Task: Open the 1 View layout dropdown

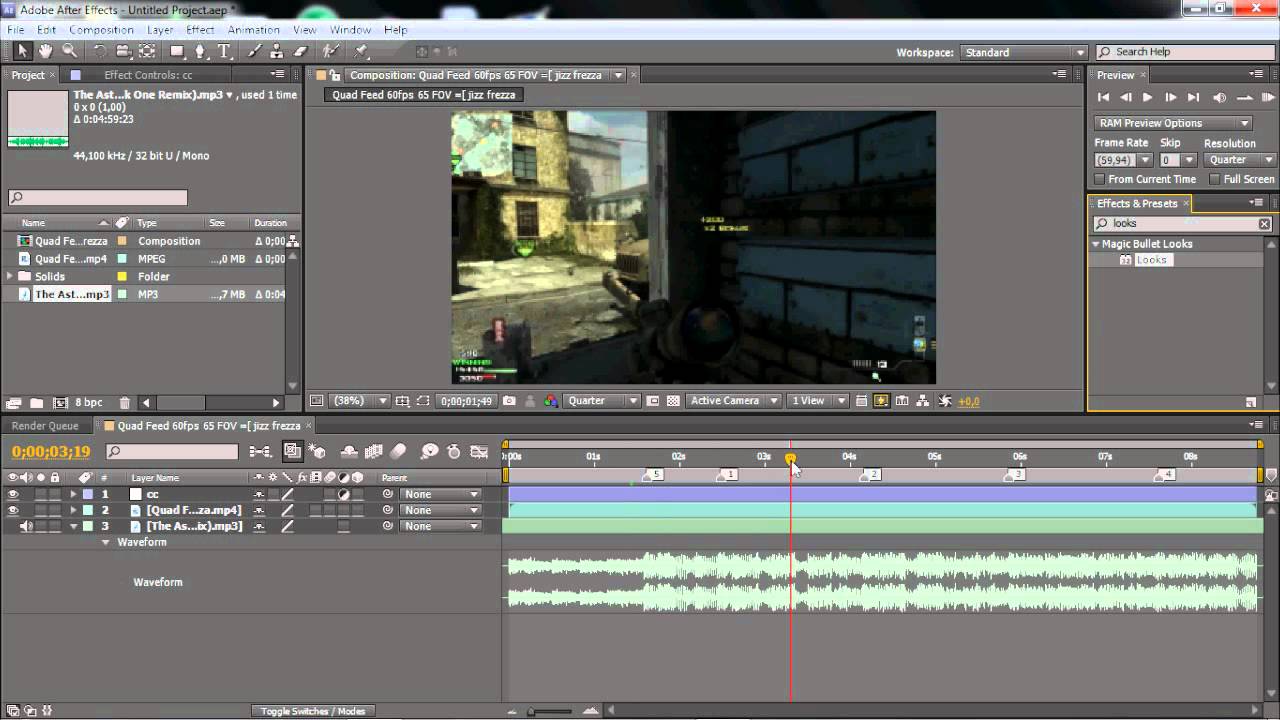Action: click(818, 401)
